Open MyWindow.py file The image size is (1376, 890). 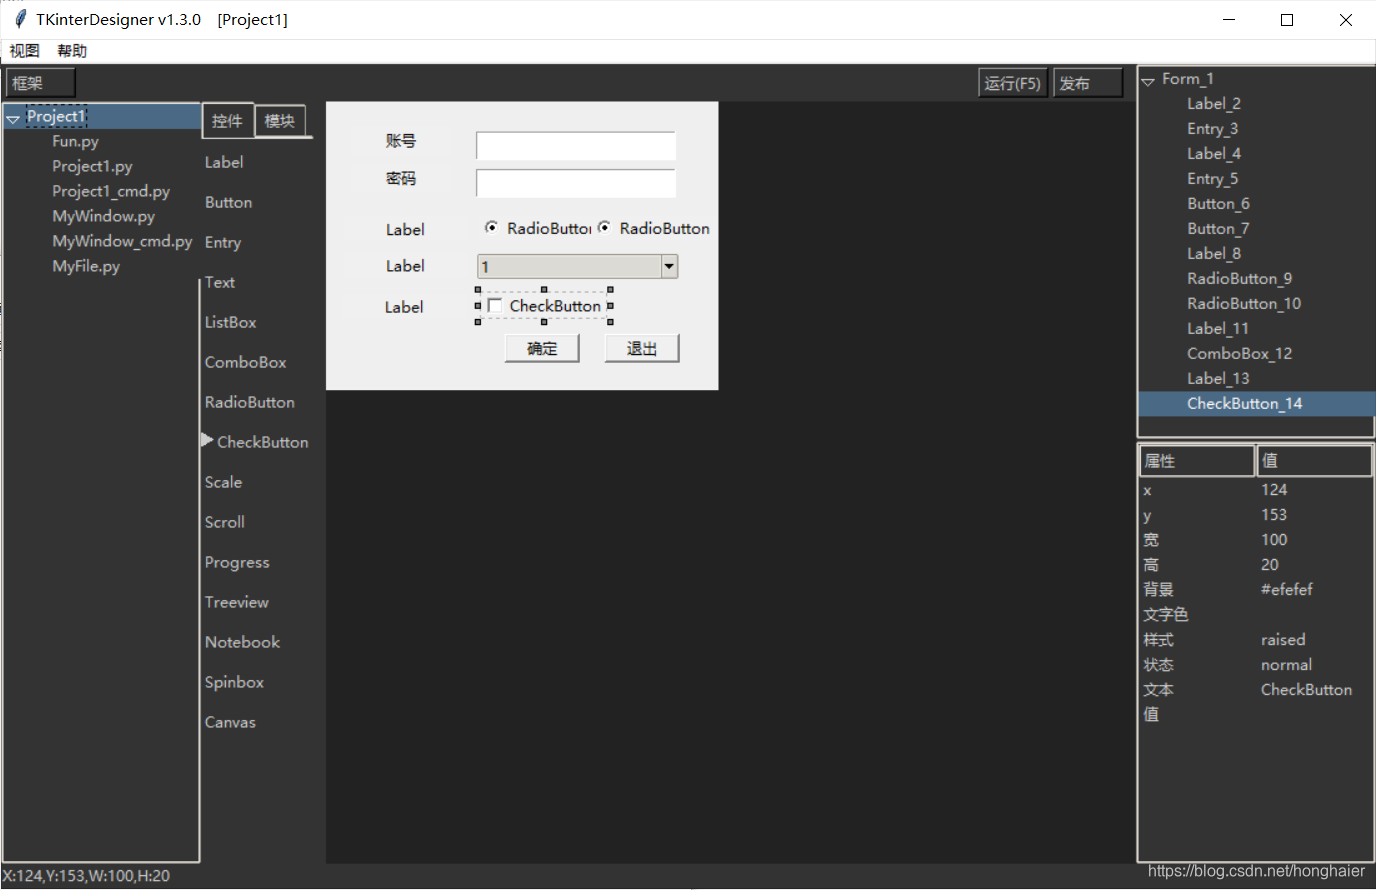click(x=104, y=217)
